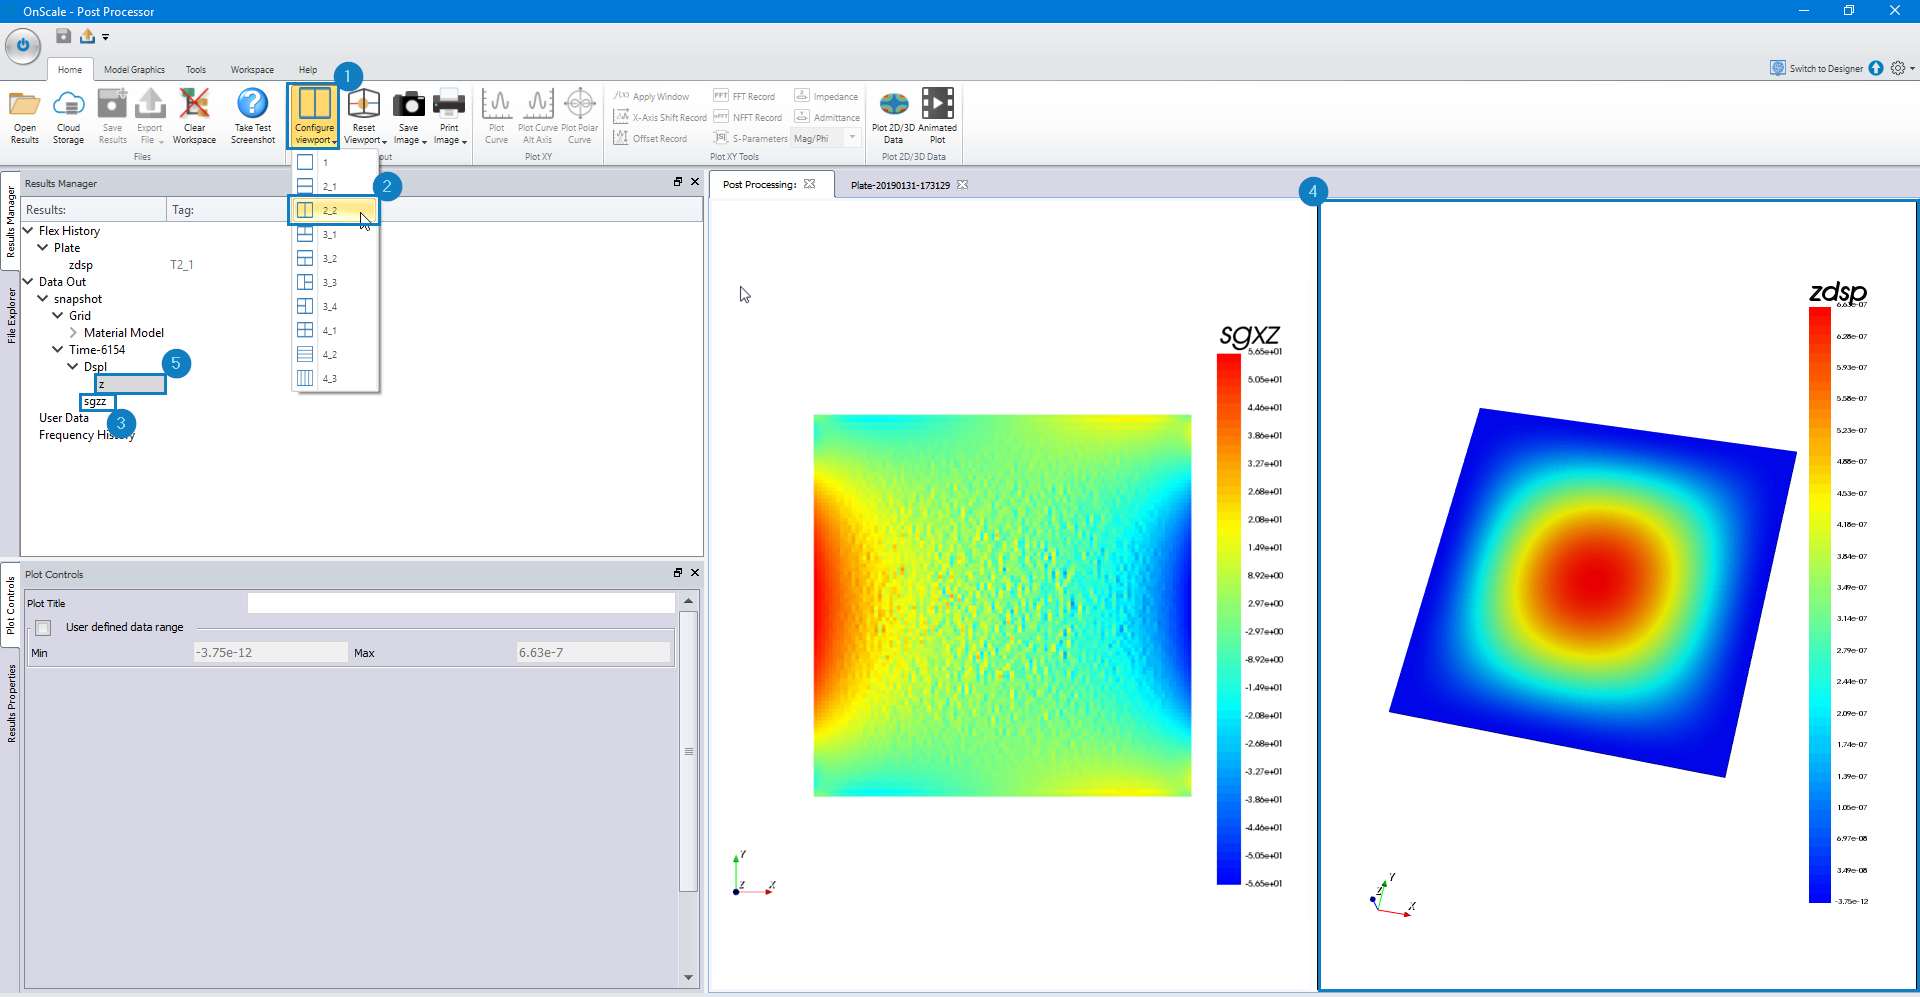
Task: Click the Plot Polar Curve icon
Action: coord(580,104)
